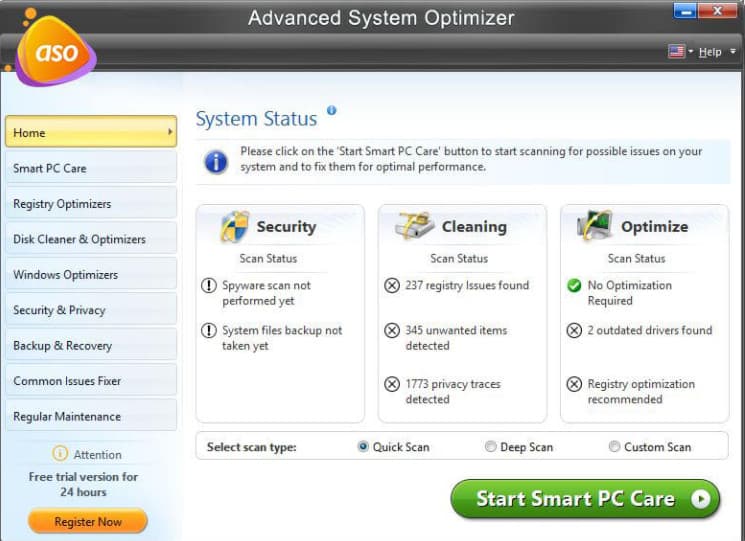The image size is (745, 541).
Task: Click the ASO orange logo
Action: 55,50
